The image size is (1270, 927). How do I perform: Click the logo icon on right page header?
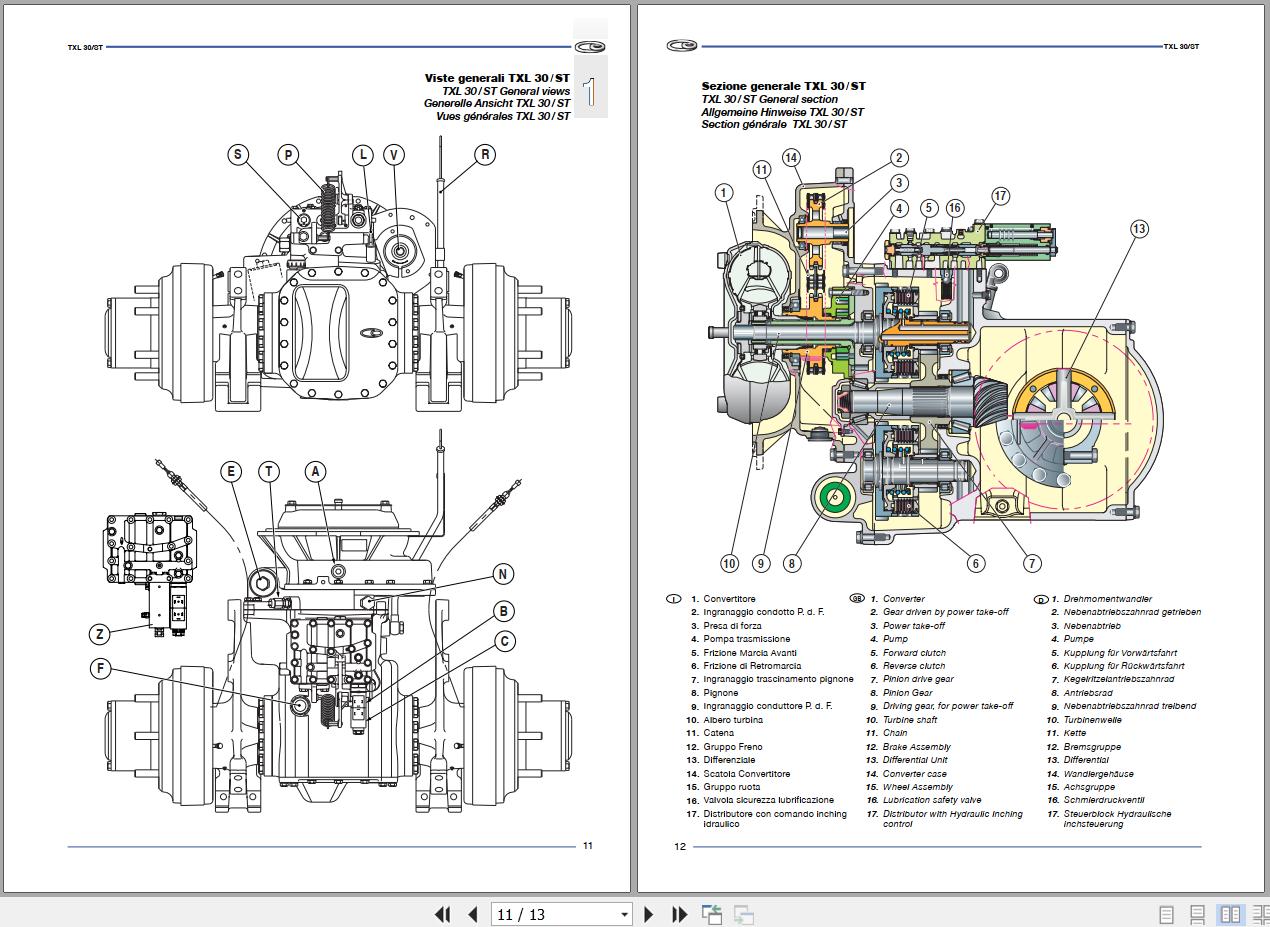[x=681, y=46]
